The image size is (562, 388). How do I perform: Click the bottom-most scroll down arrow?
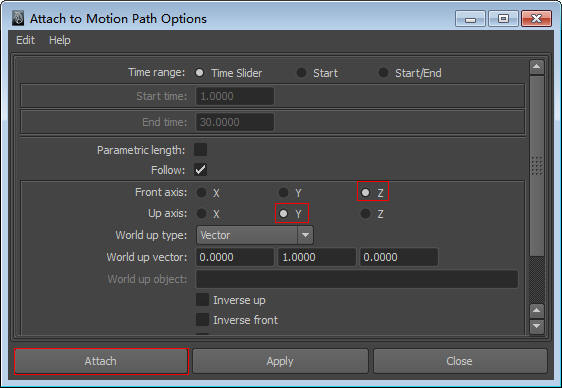pyautogui.click(x=537, y=326)
